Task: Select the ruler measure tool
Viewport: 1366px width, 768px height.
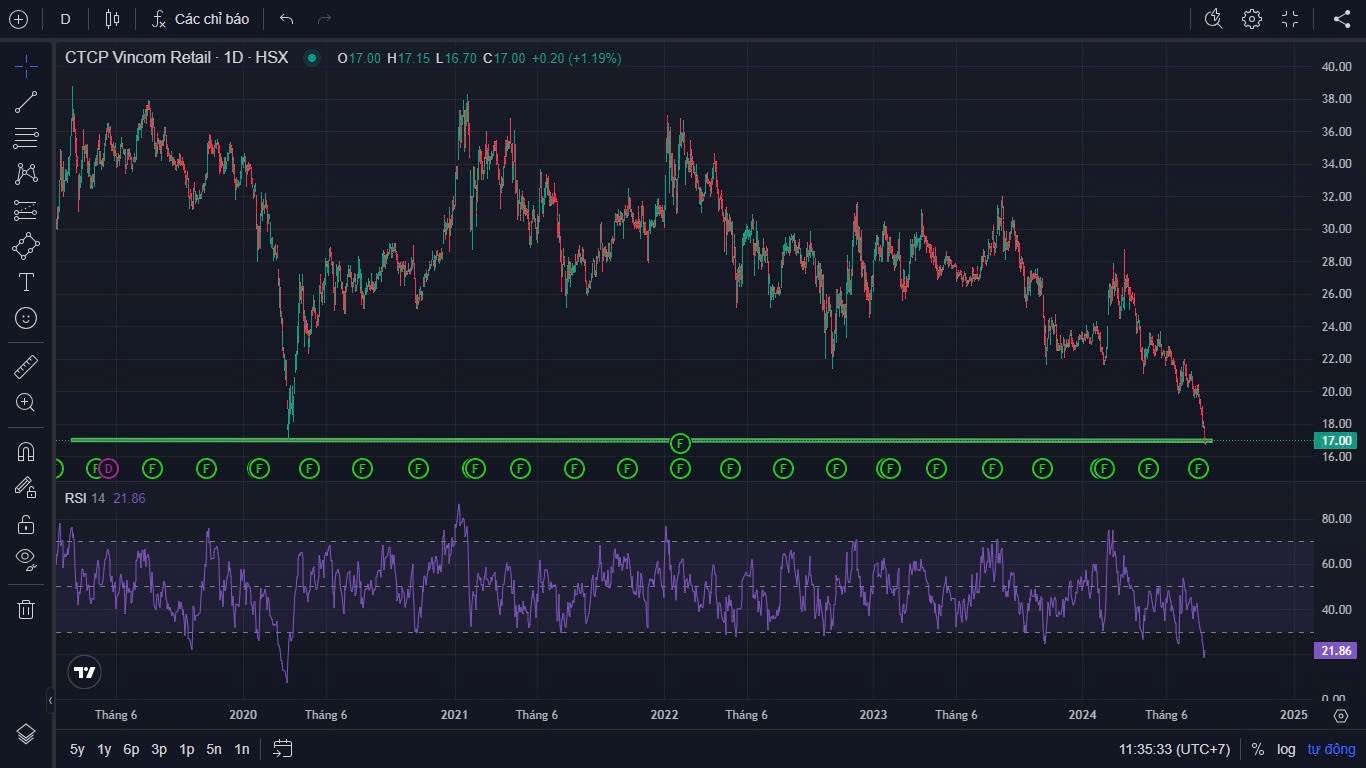Action: pyautogui.click(x=26, y=367)
